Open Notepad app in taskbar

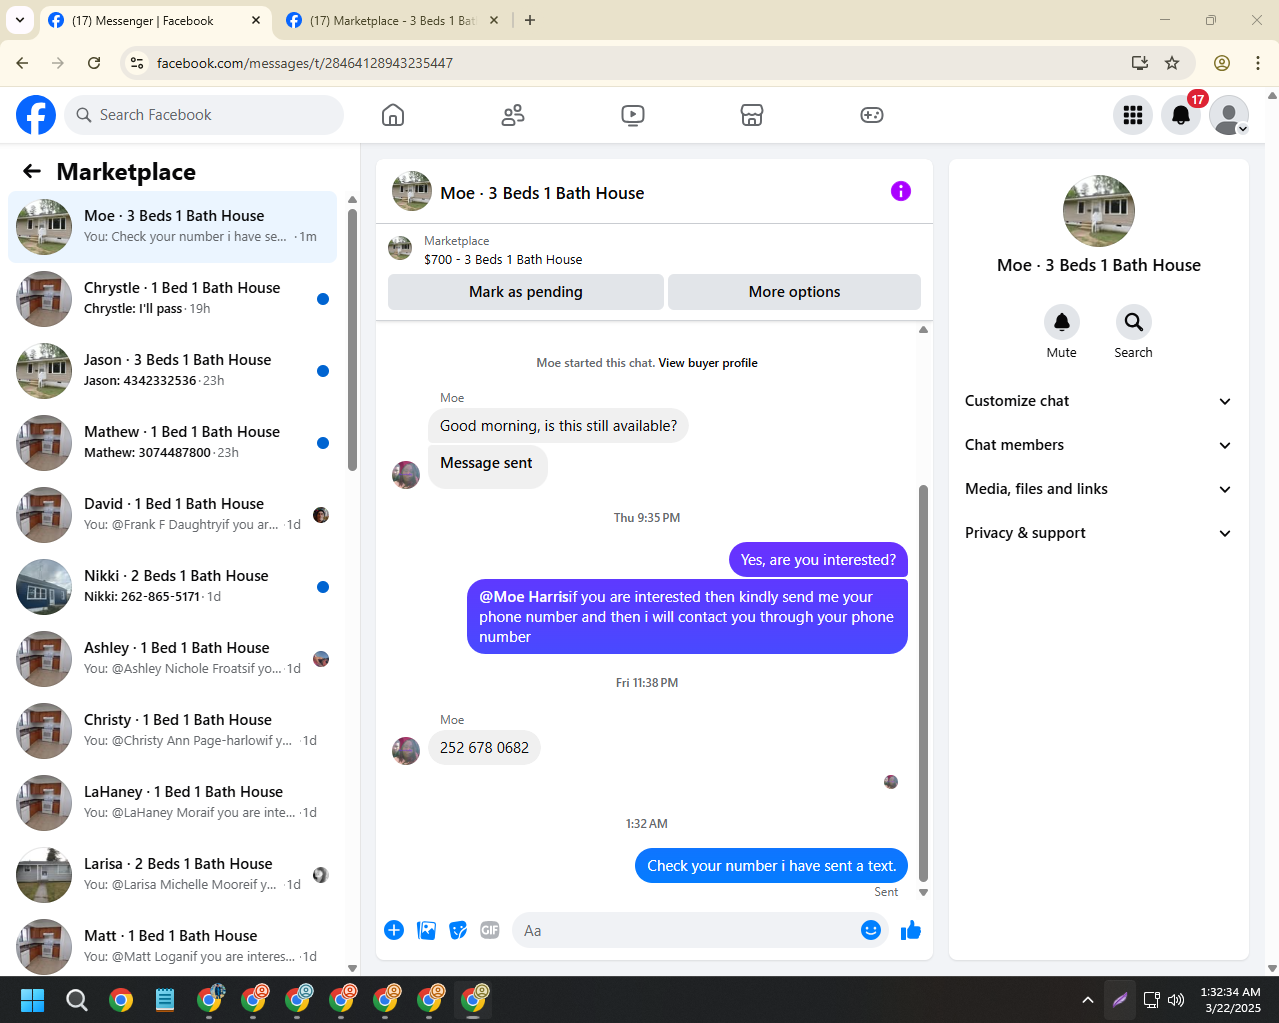(x=165, y=1000)
